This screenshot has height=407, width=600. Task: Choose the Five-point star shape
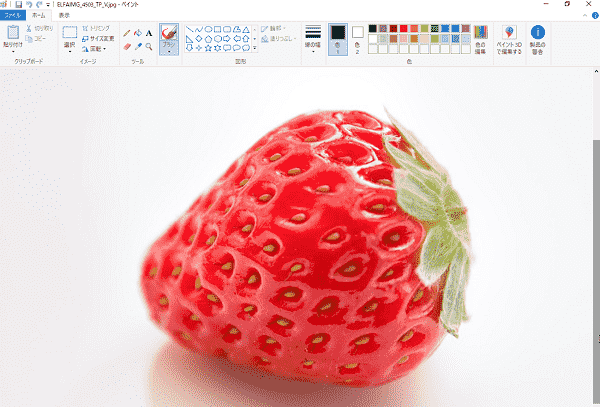coord(208,48)
